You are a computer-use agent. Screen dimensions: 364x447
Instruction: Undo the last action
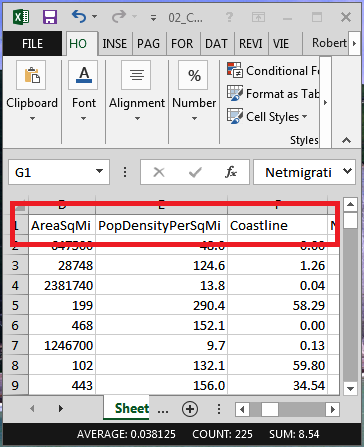tap(79, 16)
